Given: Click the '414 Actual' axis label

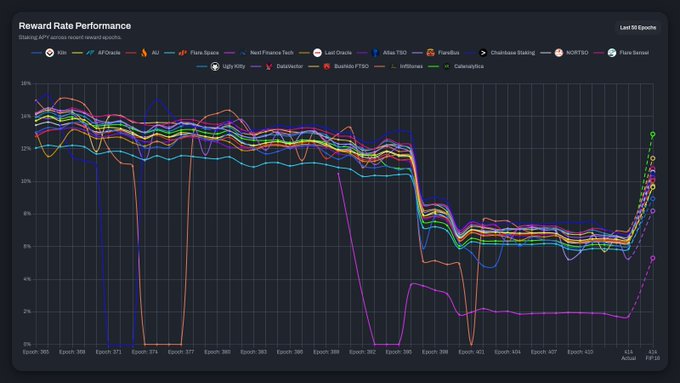Looking at the screenshot, I should click(x=628, y=355).
